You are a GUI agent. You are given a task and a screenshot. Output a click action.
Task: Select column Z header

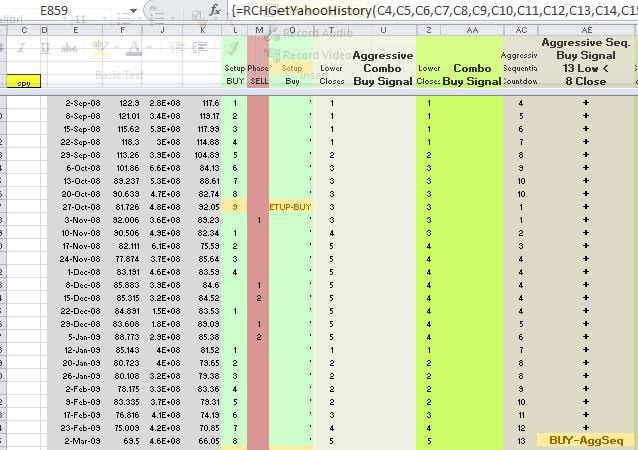[x=428, y=30]
